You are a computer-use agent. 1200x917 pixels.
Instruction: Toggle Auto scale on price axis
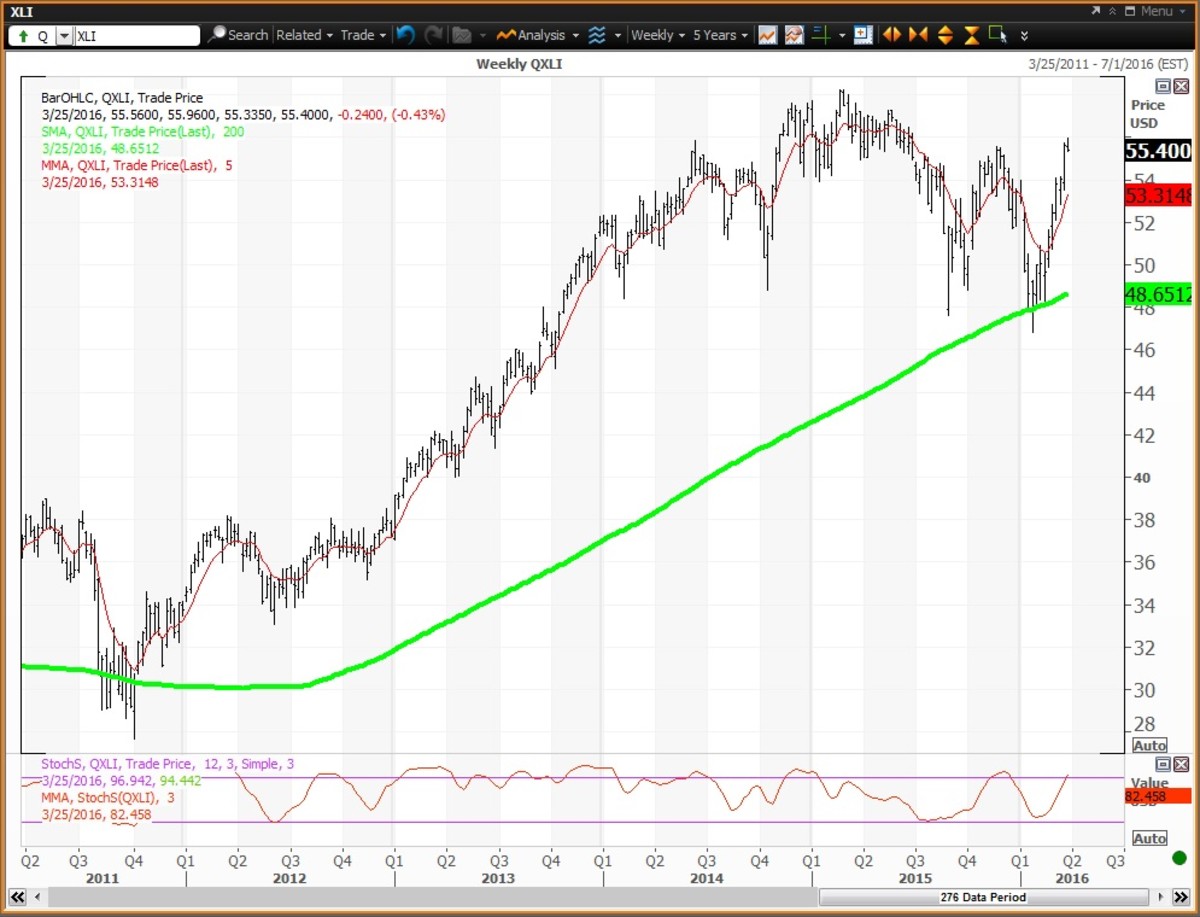point(1149,746)
